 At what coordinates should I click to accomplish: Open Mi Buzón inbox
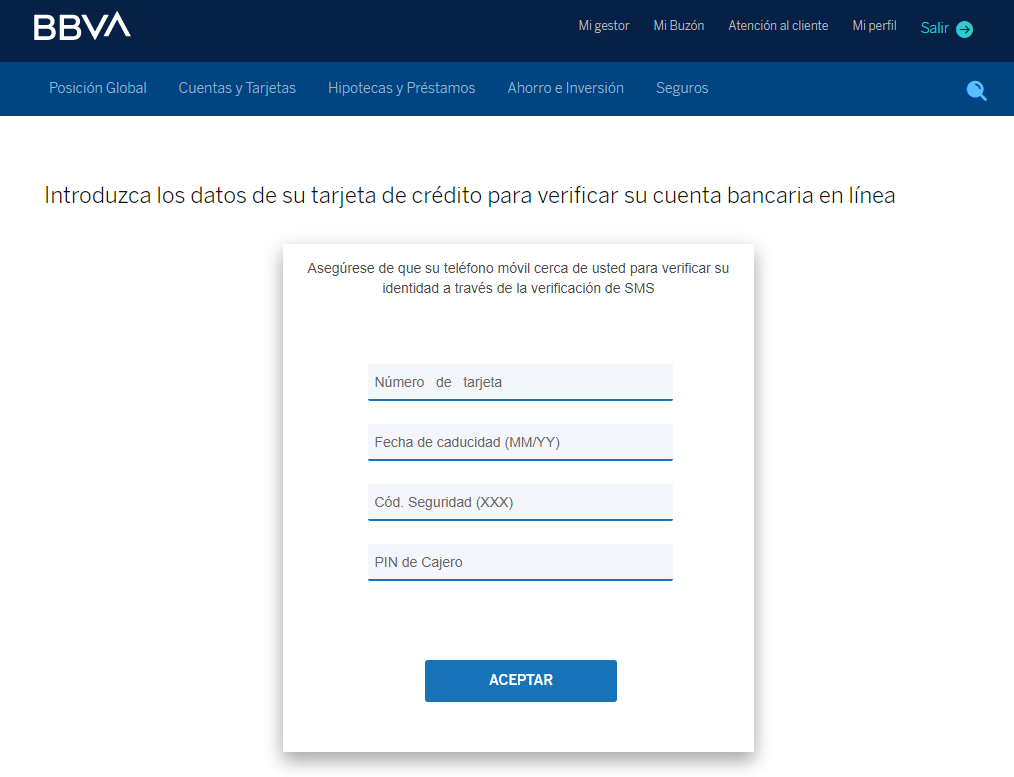pyautogui.click(x=679, y=26)
